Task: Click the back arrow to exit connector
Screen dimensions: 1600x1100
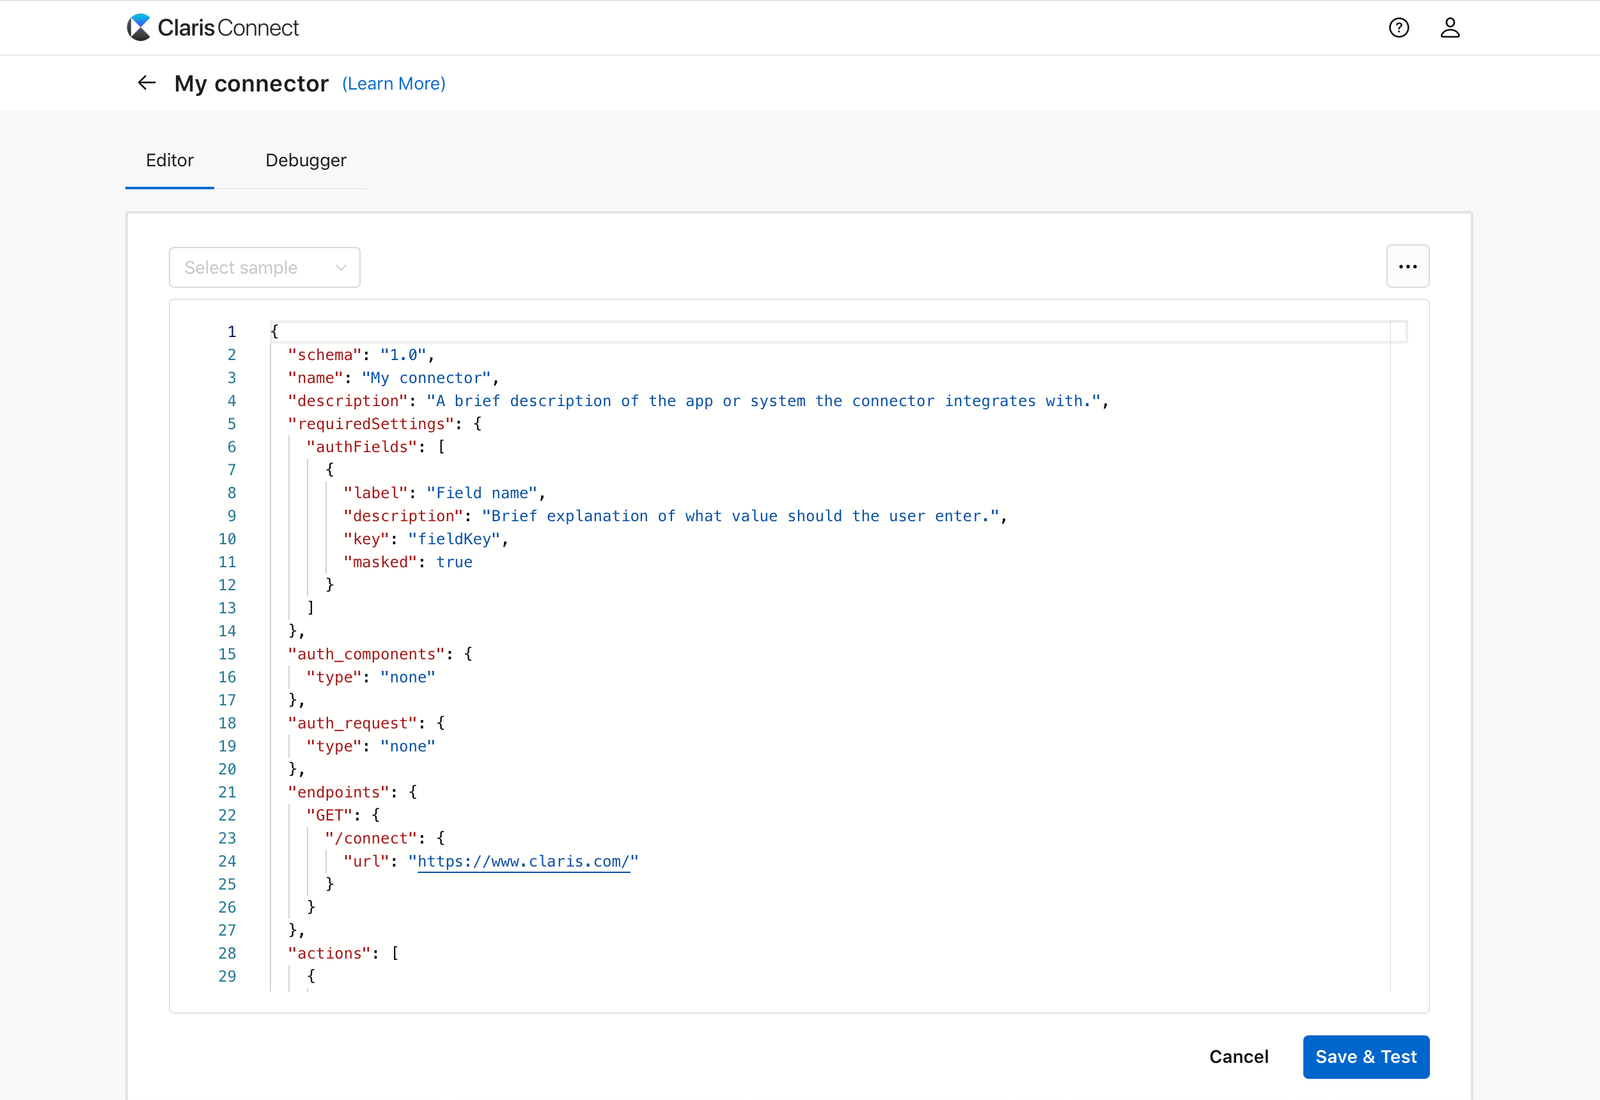Action: 146,82
